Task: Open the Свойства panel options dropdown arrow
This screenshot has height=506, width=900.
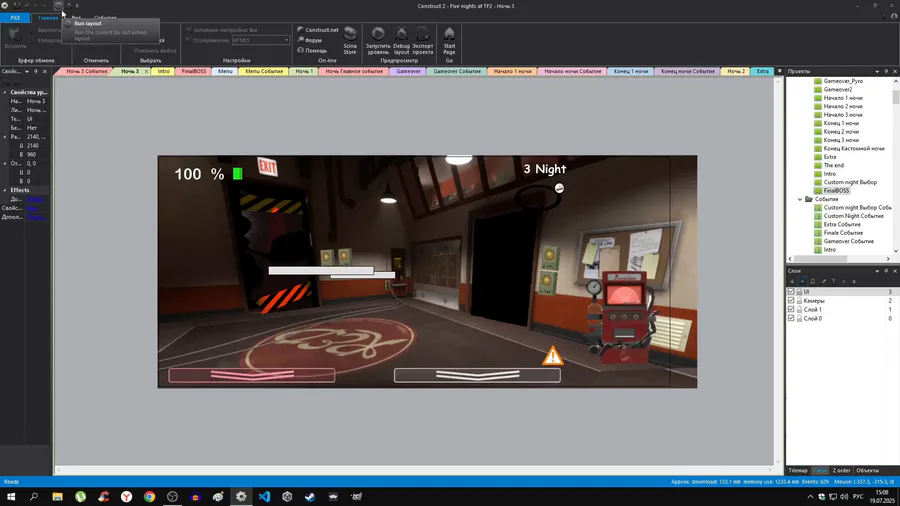Action: coord(27,71)
